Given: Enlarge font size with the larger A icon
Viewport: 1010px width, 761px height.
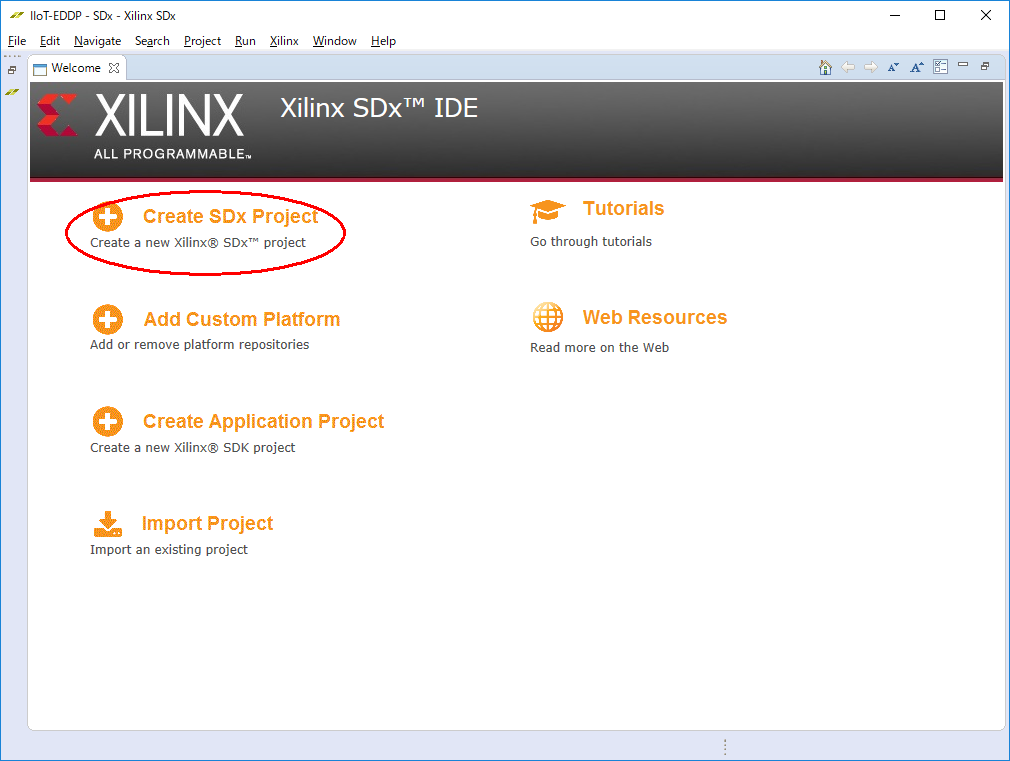Looking at the screenshot, I should click(x=915, y=67).
